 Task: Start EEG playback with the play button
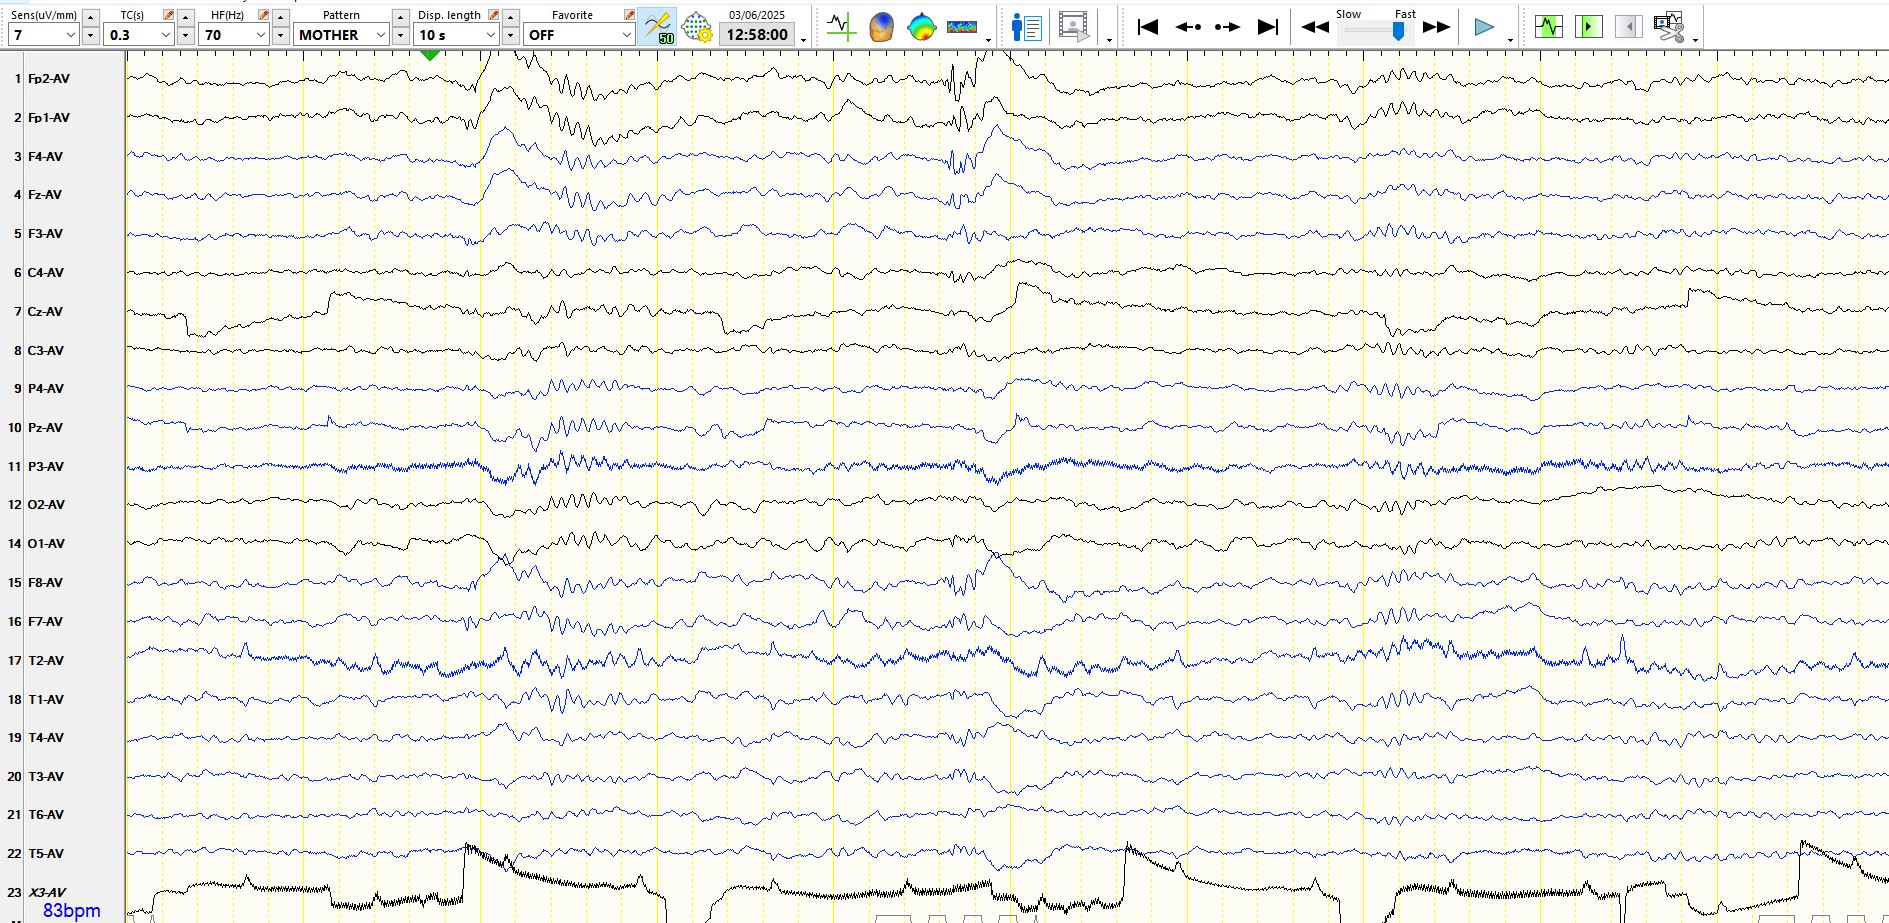[1484, 27]
